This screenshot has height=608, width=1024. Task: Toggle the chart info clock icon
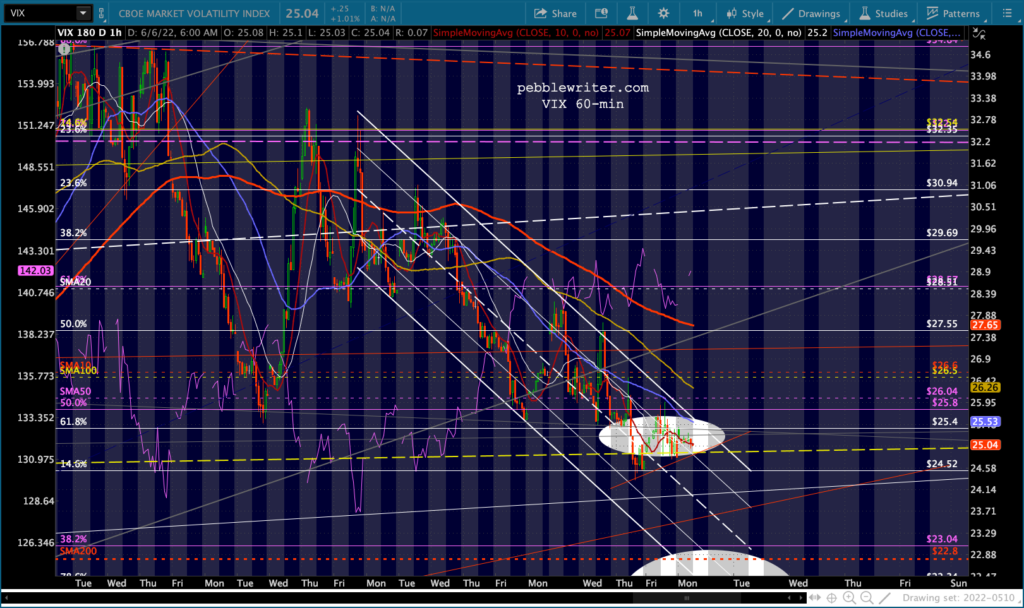point(601,13)
